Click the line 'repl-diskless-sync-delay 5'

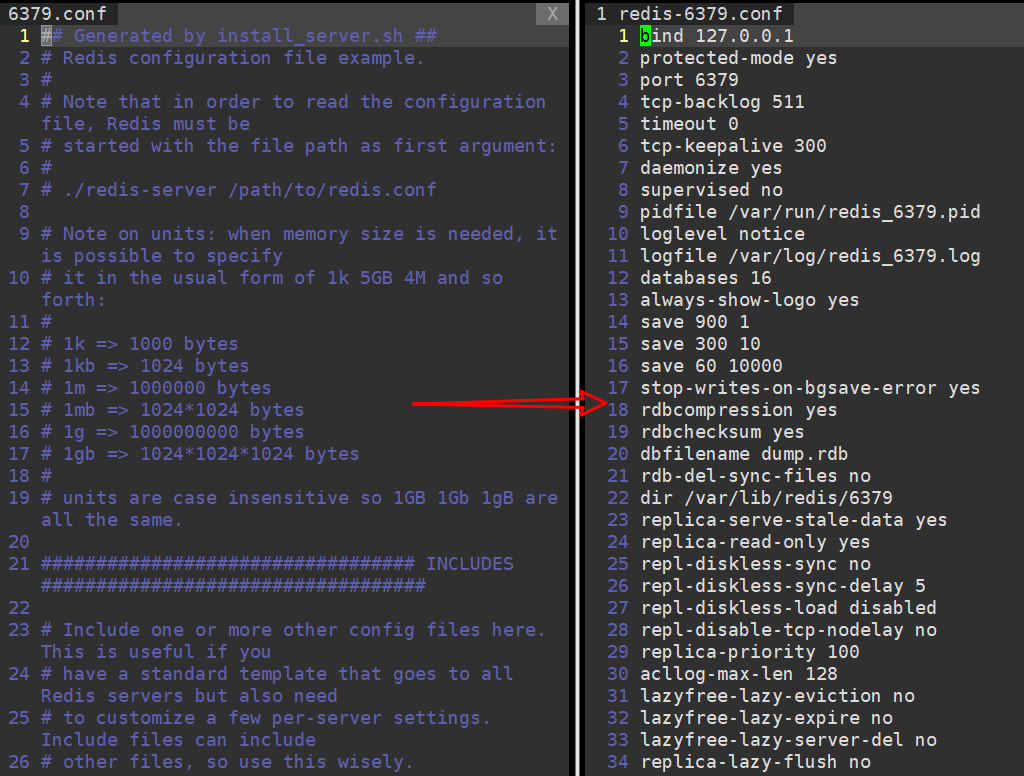click(x=782, y=586)
